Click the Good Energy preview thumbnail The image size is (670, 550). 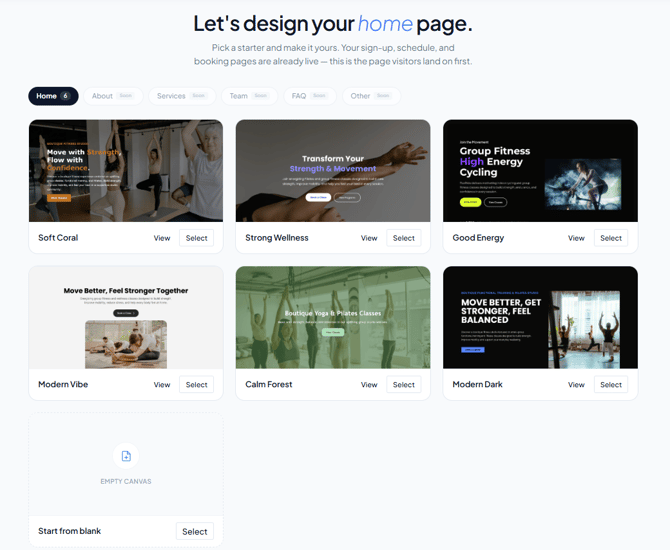coord(540,171)
